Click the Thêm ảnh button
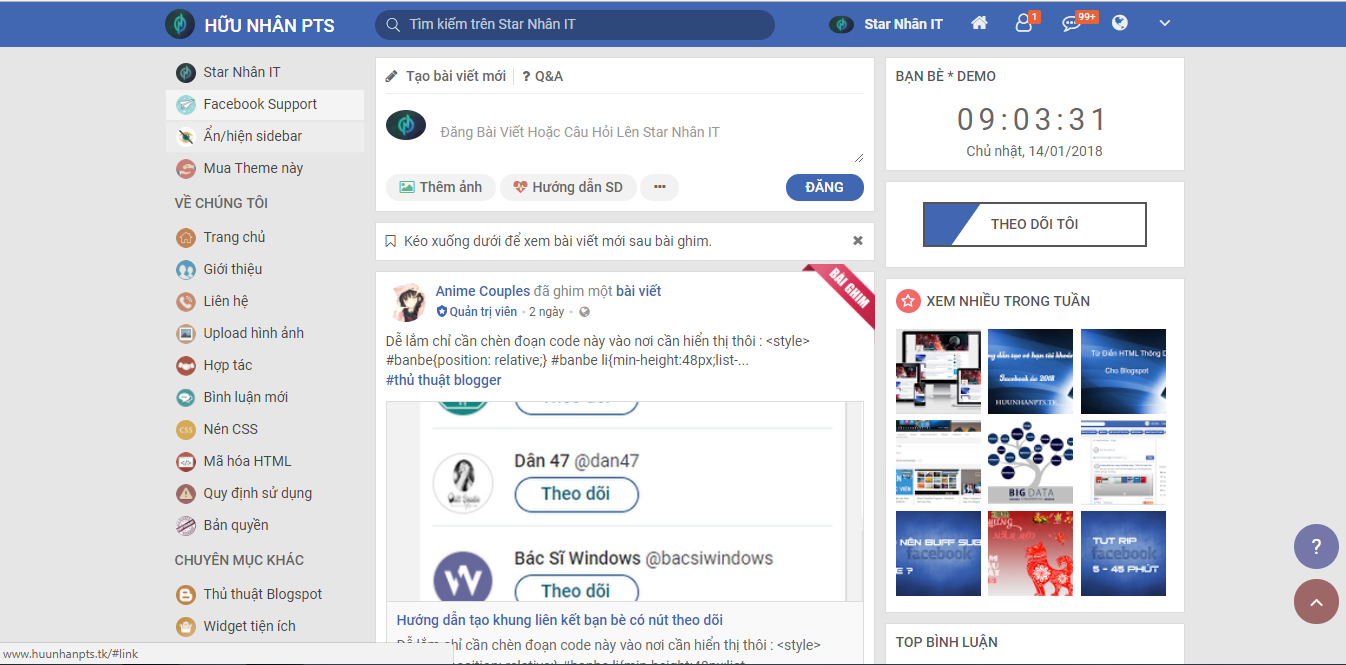The height and width of the screenshot is (665, 1346). coord(441,187)
